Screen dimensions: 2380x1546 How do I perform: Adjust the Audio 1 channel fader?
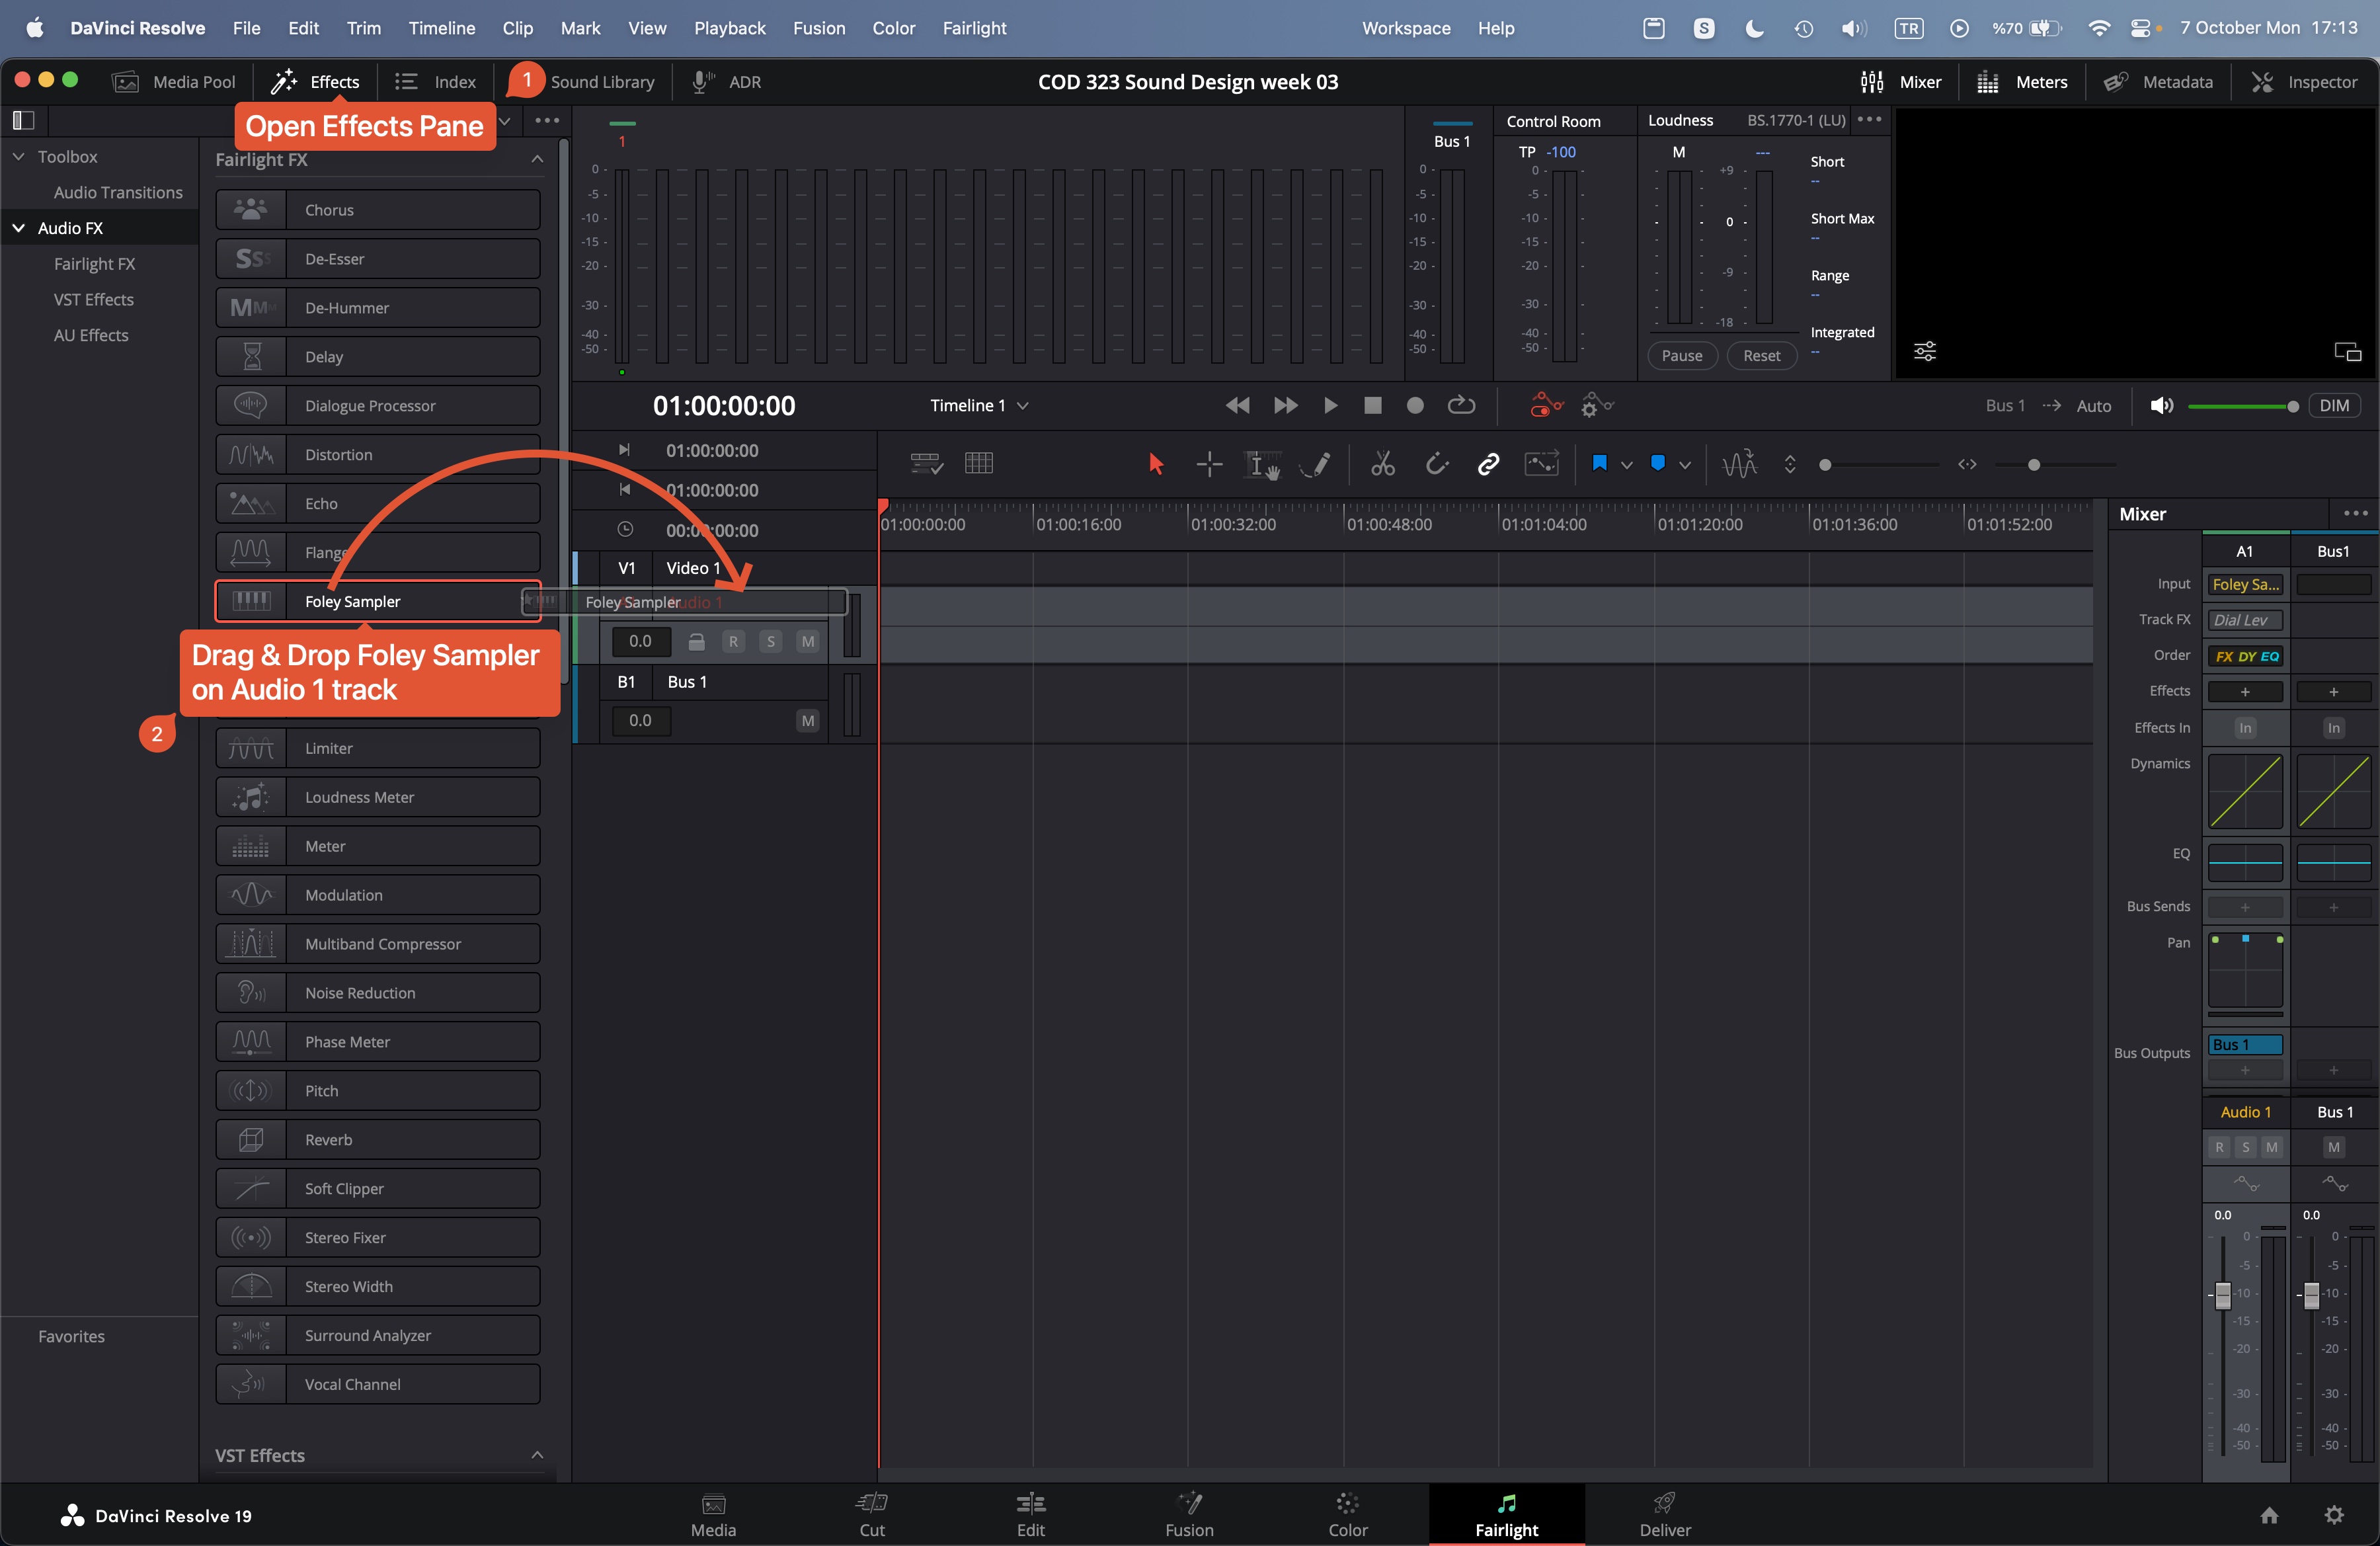click(x=2222, y=1295)
